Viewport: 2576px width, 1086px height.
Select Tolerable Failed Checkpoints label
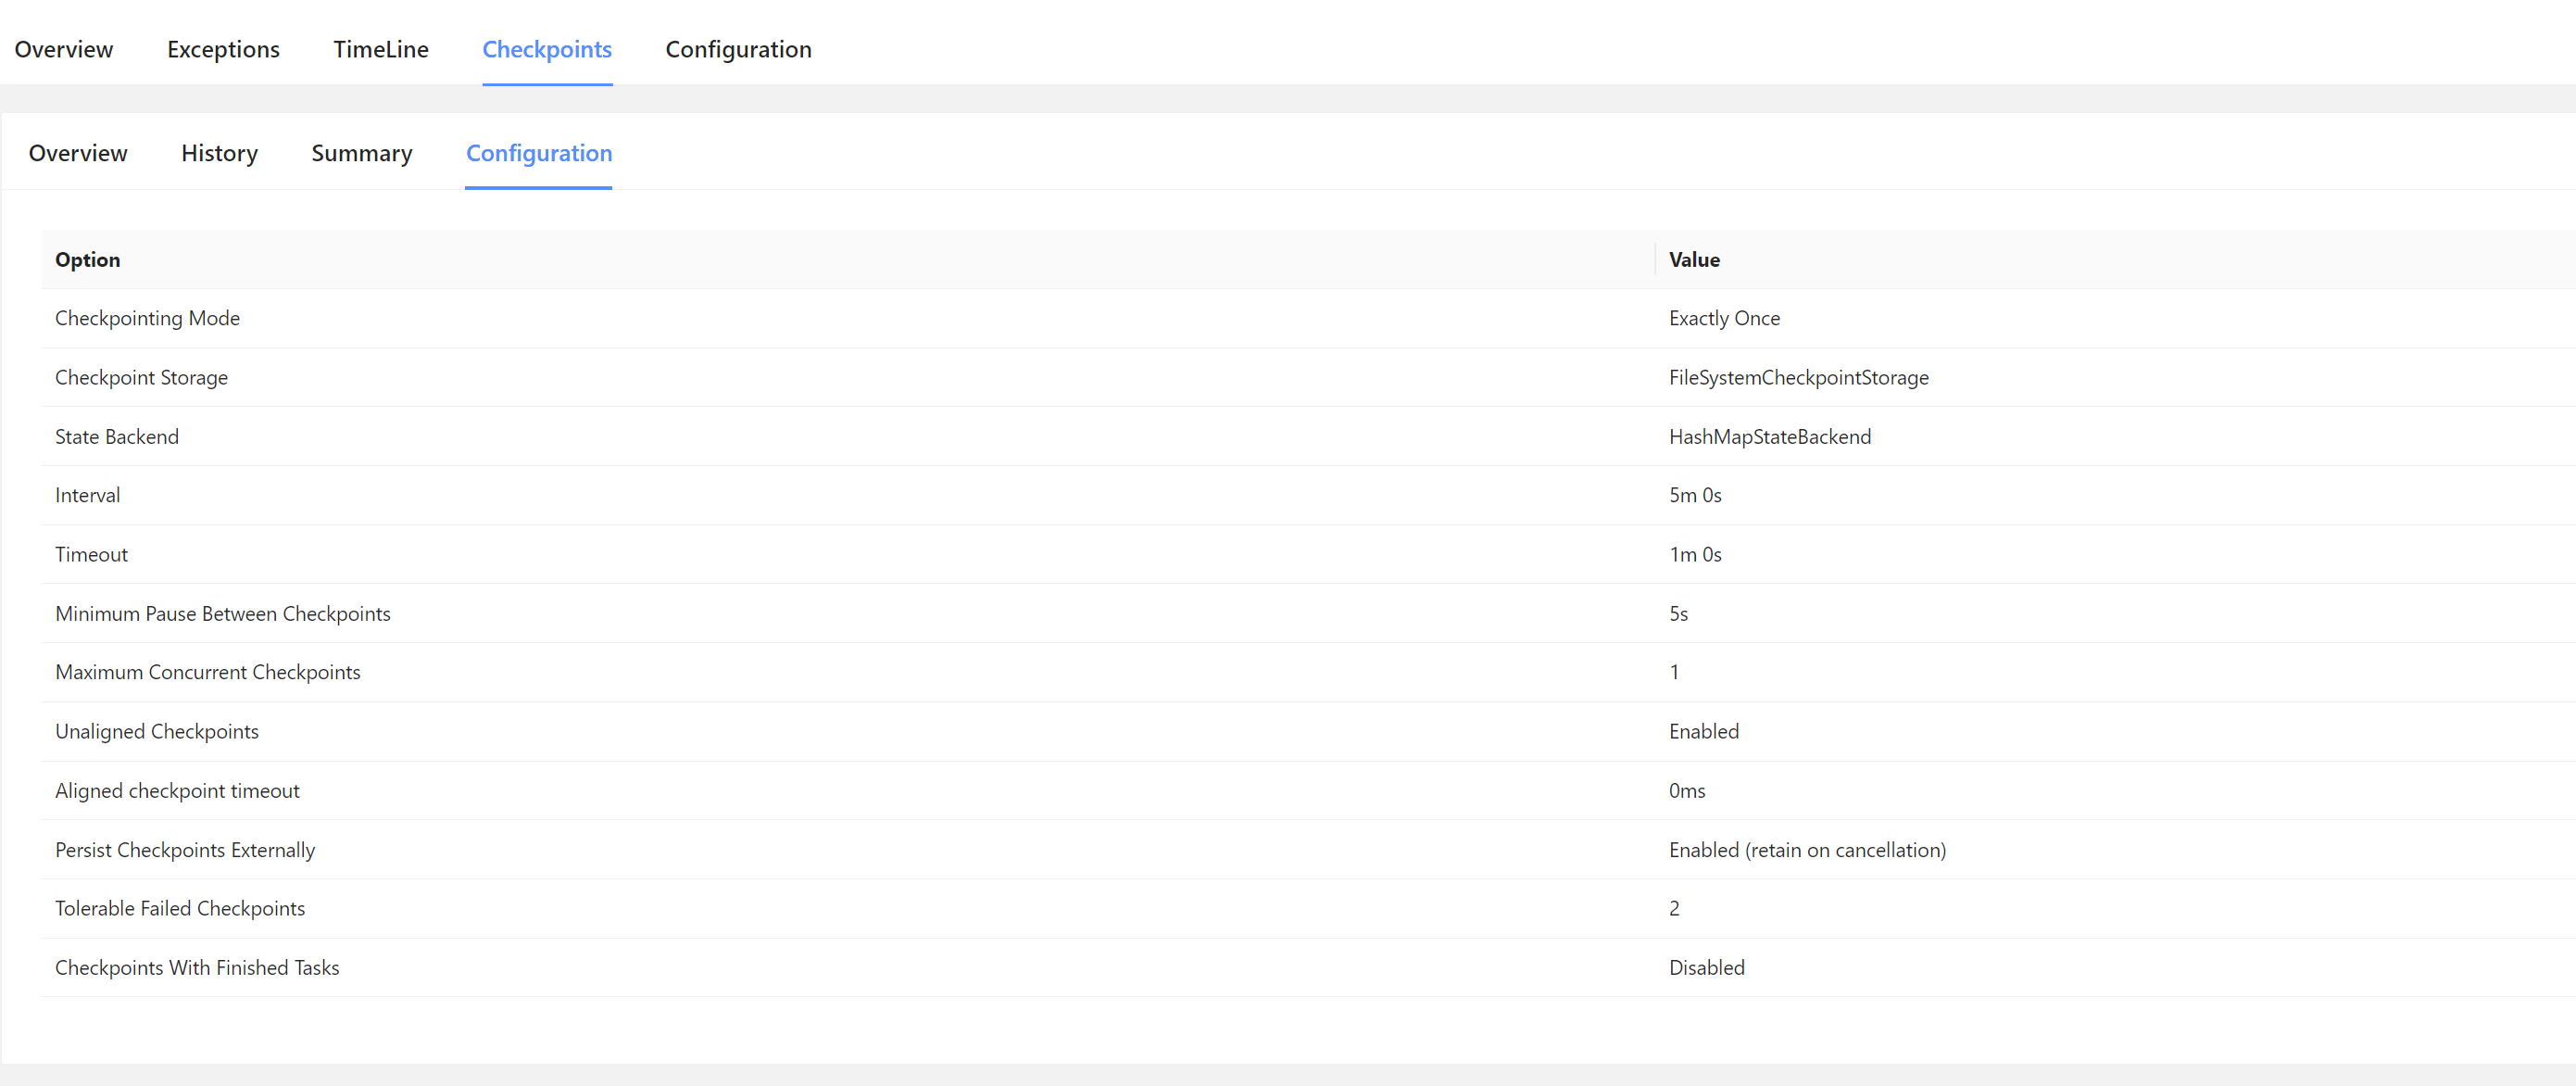click(x=180, y=908)
